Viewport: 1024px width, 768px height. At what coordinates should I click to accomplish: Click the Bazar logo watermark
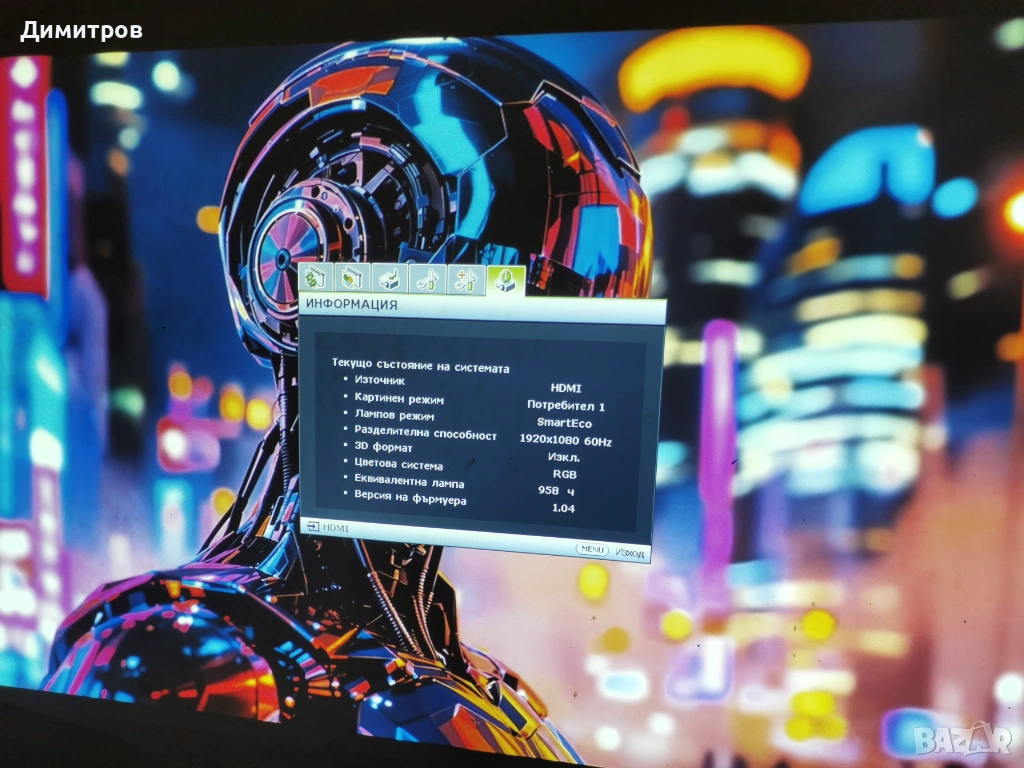click(962, 738)
